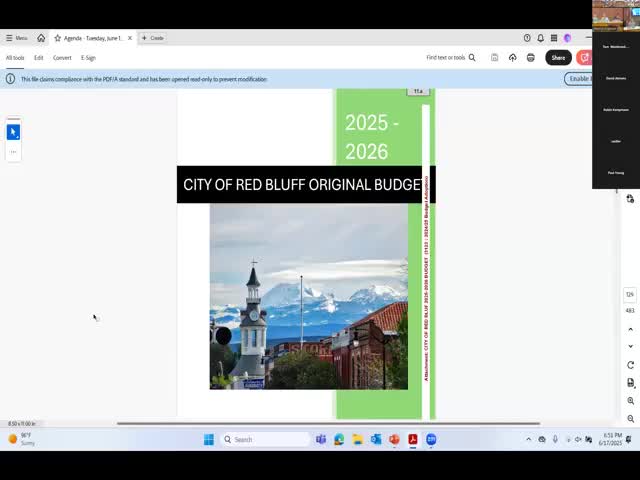Select the arrow selection tool
The image size is (640, 480).
[13, 132]
